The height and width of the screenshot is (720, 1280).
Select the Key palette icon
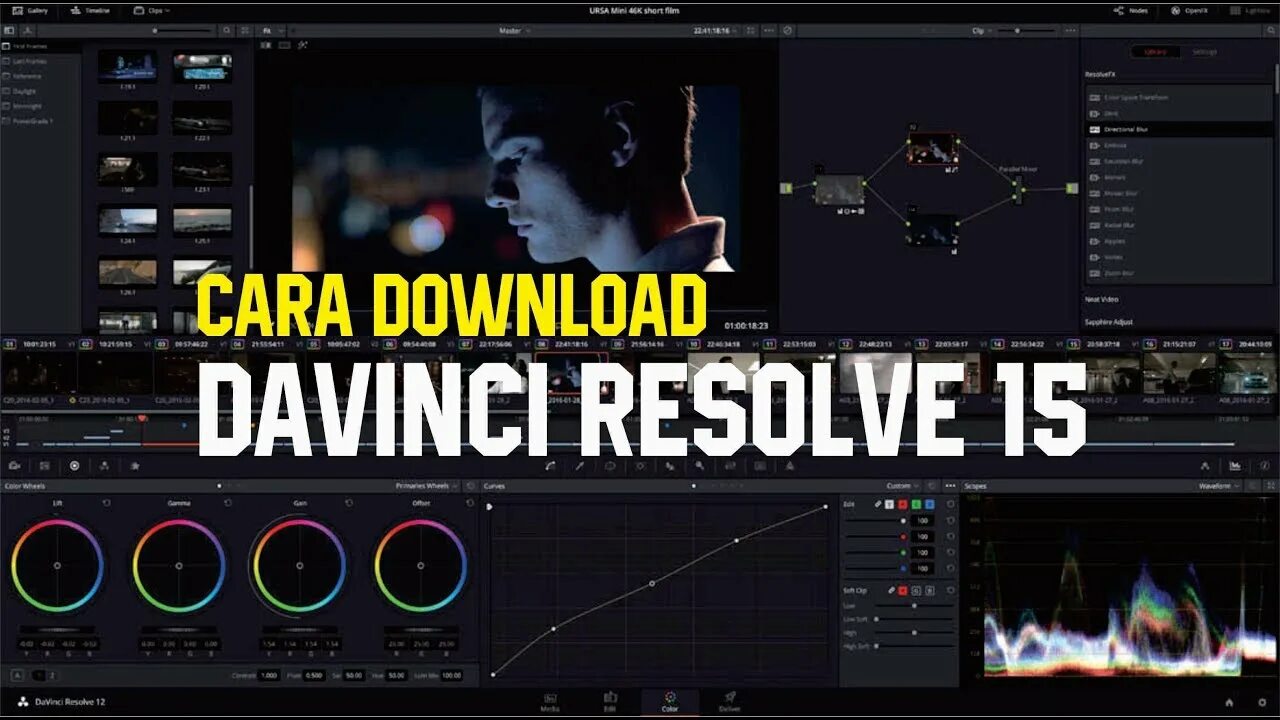(x=700, y=465)
